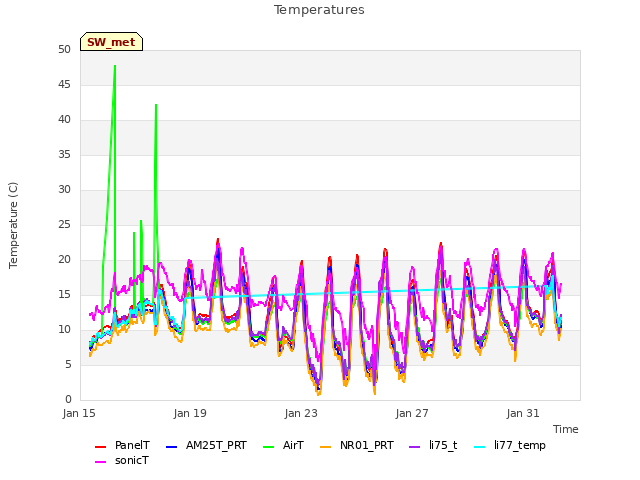Click the green AirT color marker
The height and width of the screenshot is (480, 640).
point(269,447)
